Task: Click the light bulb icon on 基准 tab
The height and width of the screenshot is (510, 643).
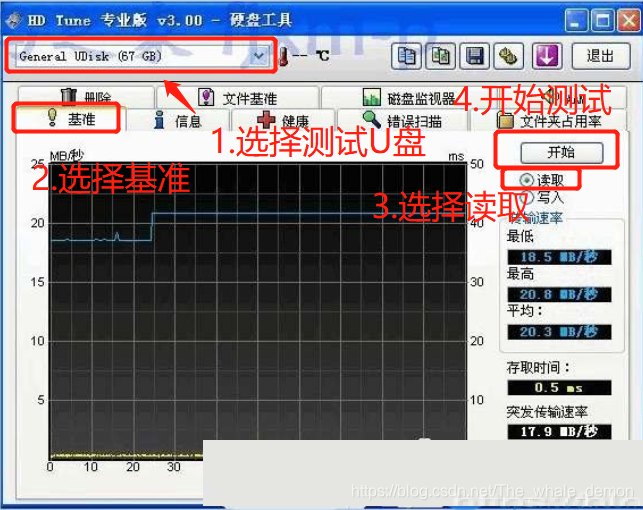Action: [52, 117]
